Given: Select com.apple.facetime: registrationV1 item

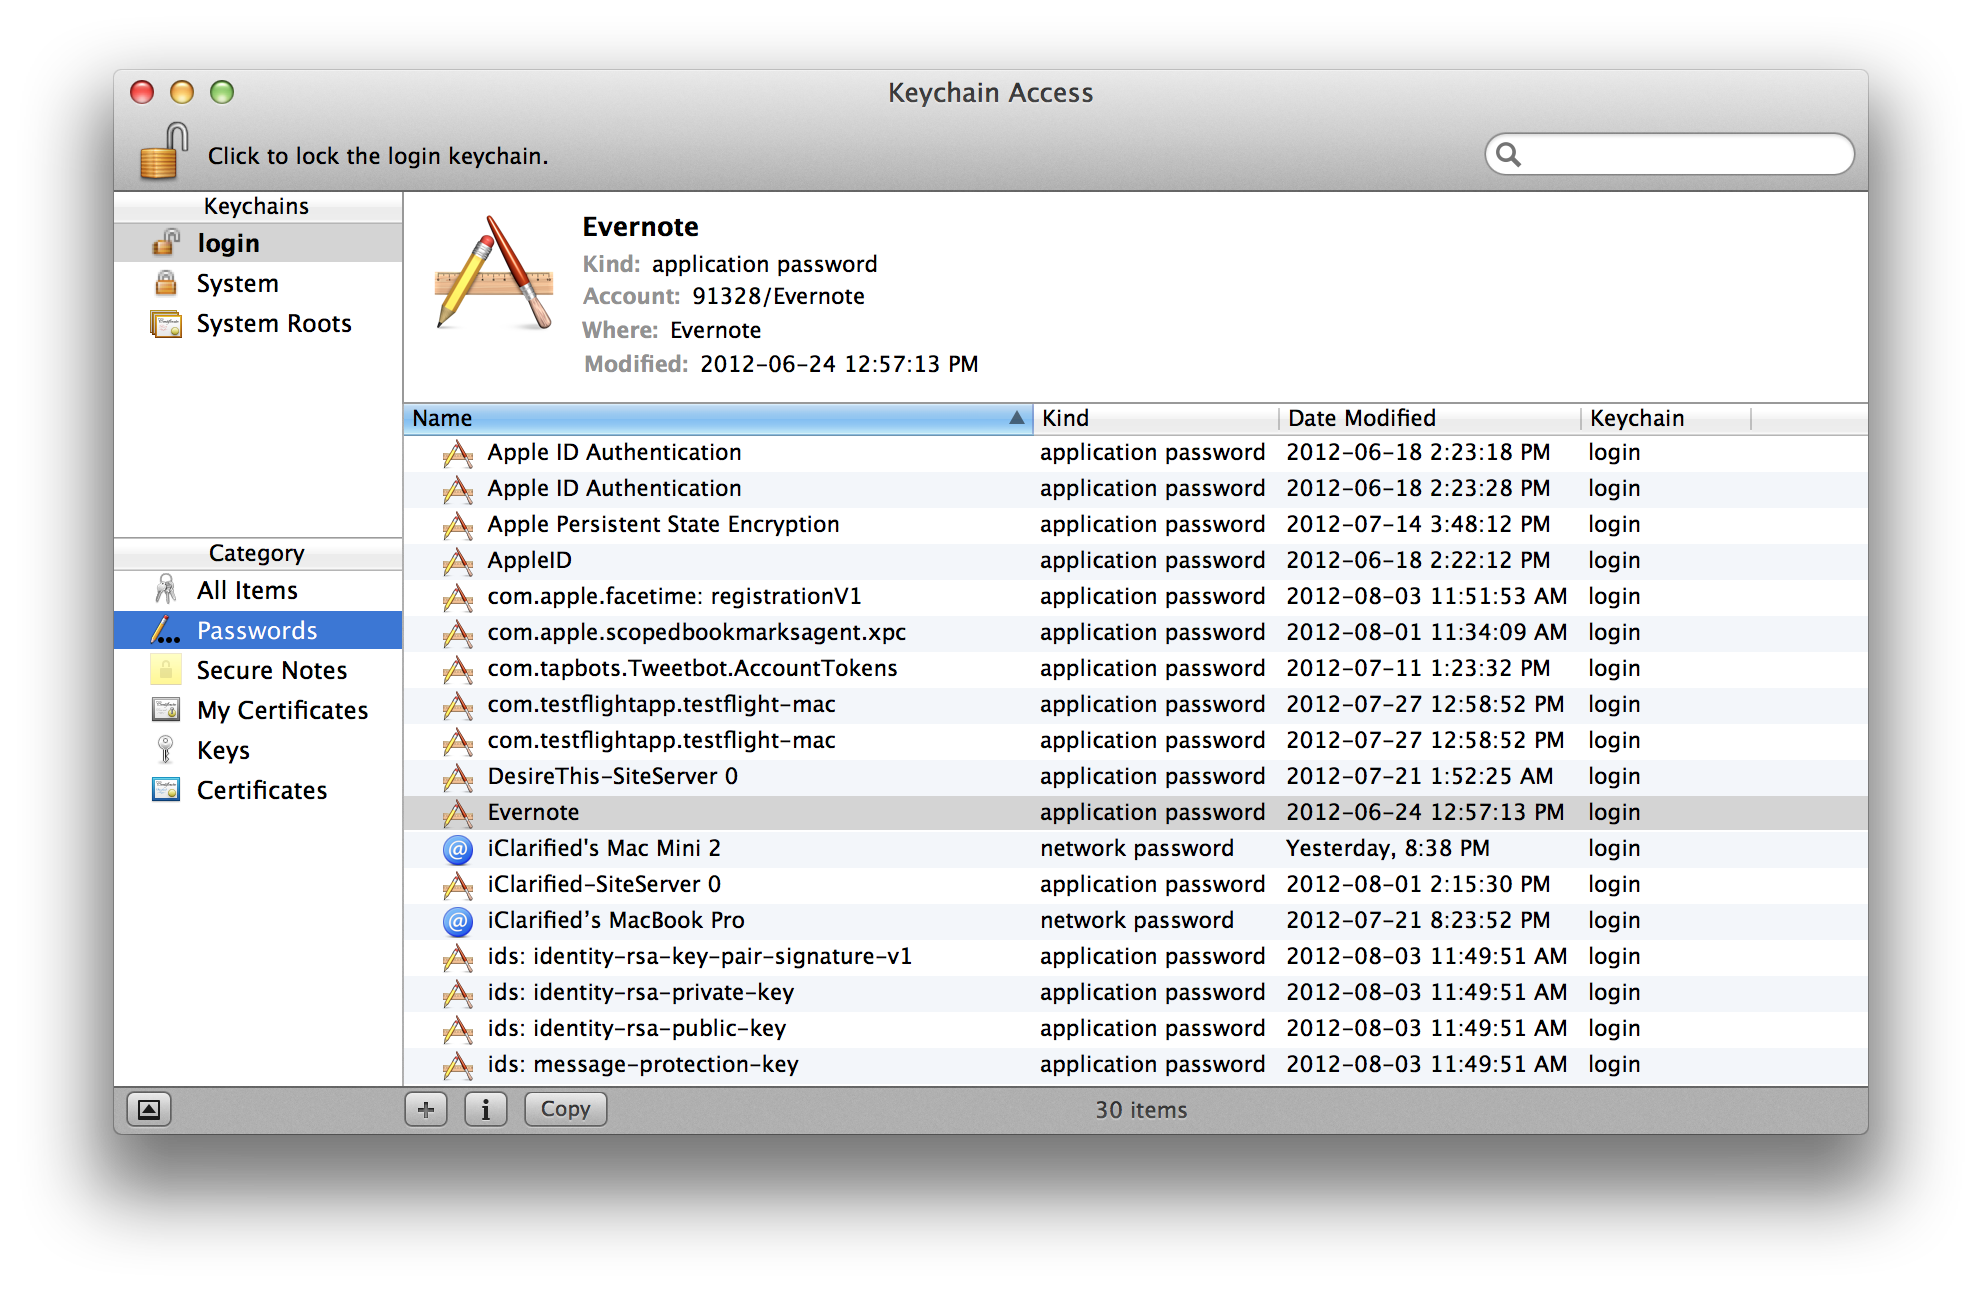Looking at the screenshot, I should tap(1136, 596).
